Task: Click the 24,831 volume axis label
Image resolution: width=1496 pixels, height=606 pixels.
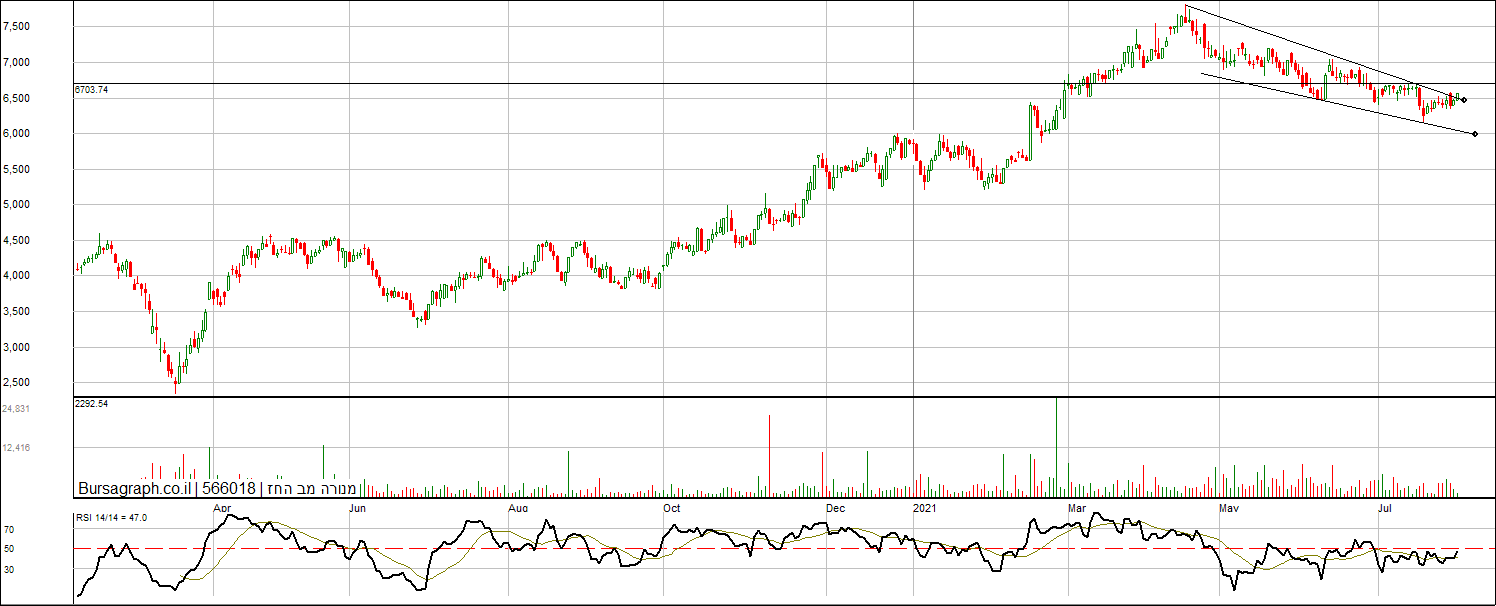Action: click(15, 409)
